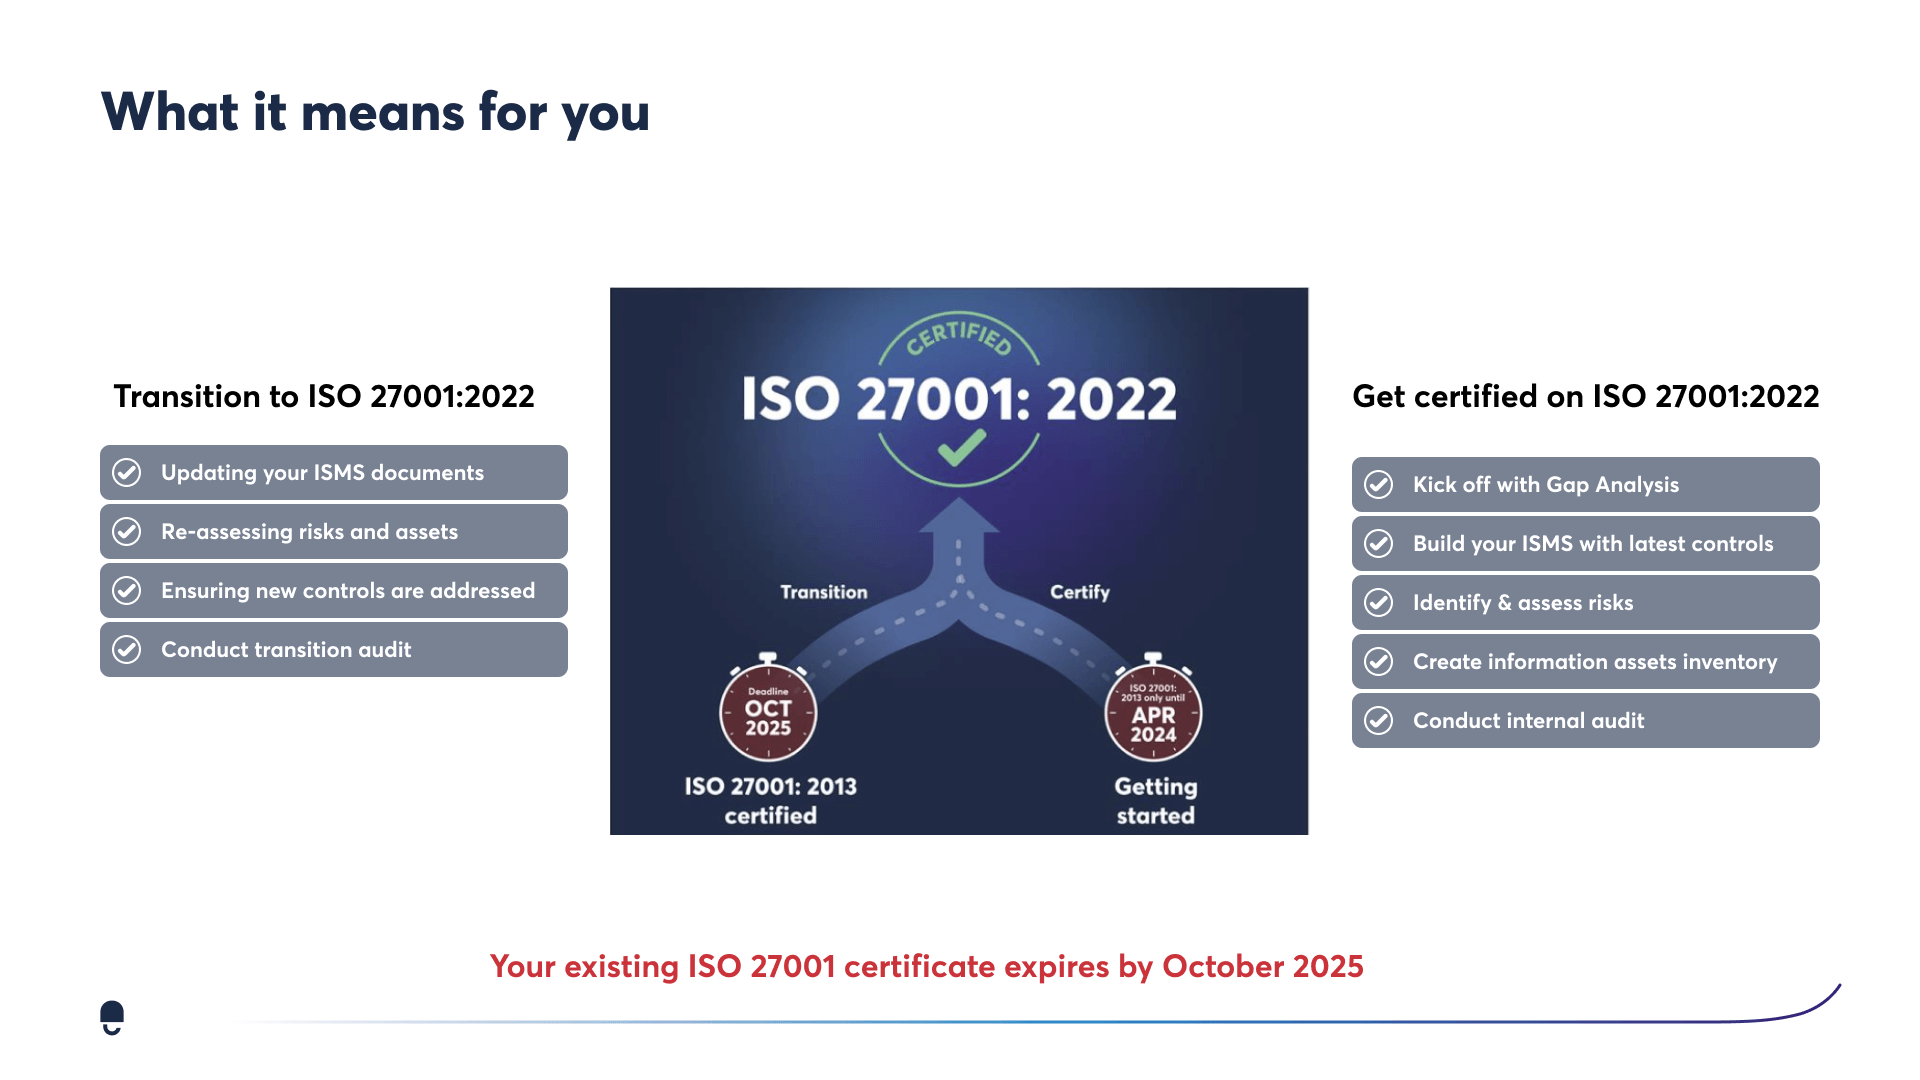Click the Get certified on ISO 27001:2022 heading
This screenshot has width=1920, height=1080.
pos(1586,397)
